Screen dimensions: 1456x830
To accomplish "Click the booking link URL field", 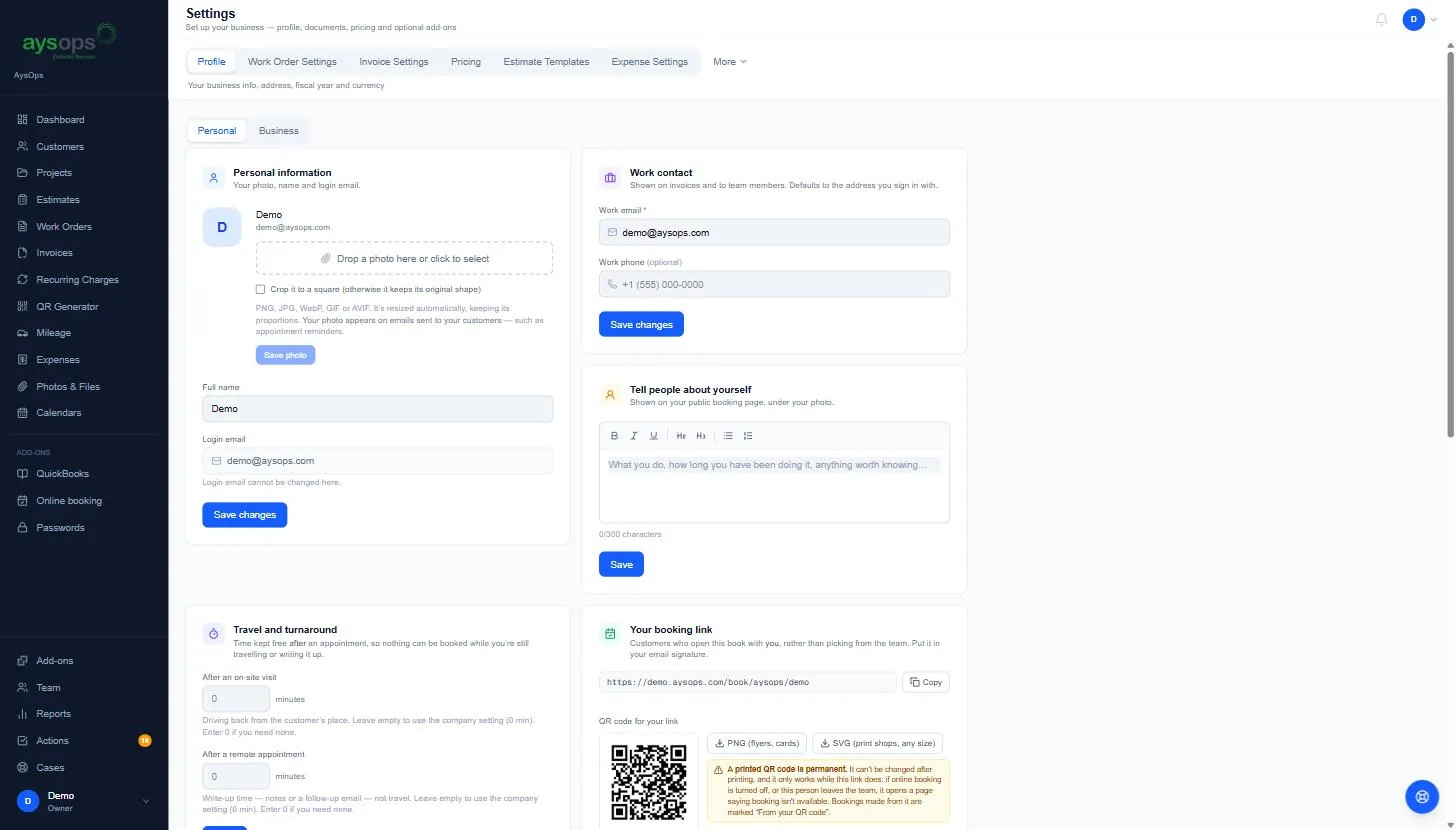I will pyautogui.click(x=747, y=682).
